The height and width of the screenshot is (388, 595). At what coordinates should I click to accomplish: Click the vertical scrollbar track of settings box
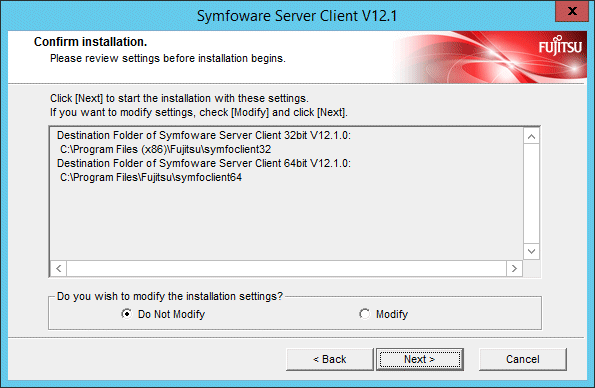click(x=531, y=194)
